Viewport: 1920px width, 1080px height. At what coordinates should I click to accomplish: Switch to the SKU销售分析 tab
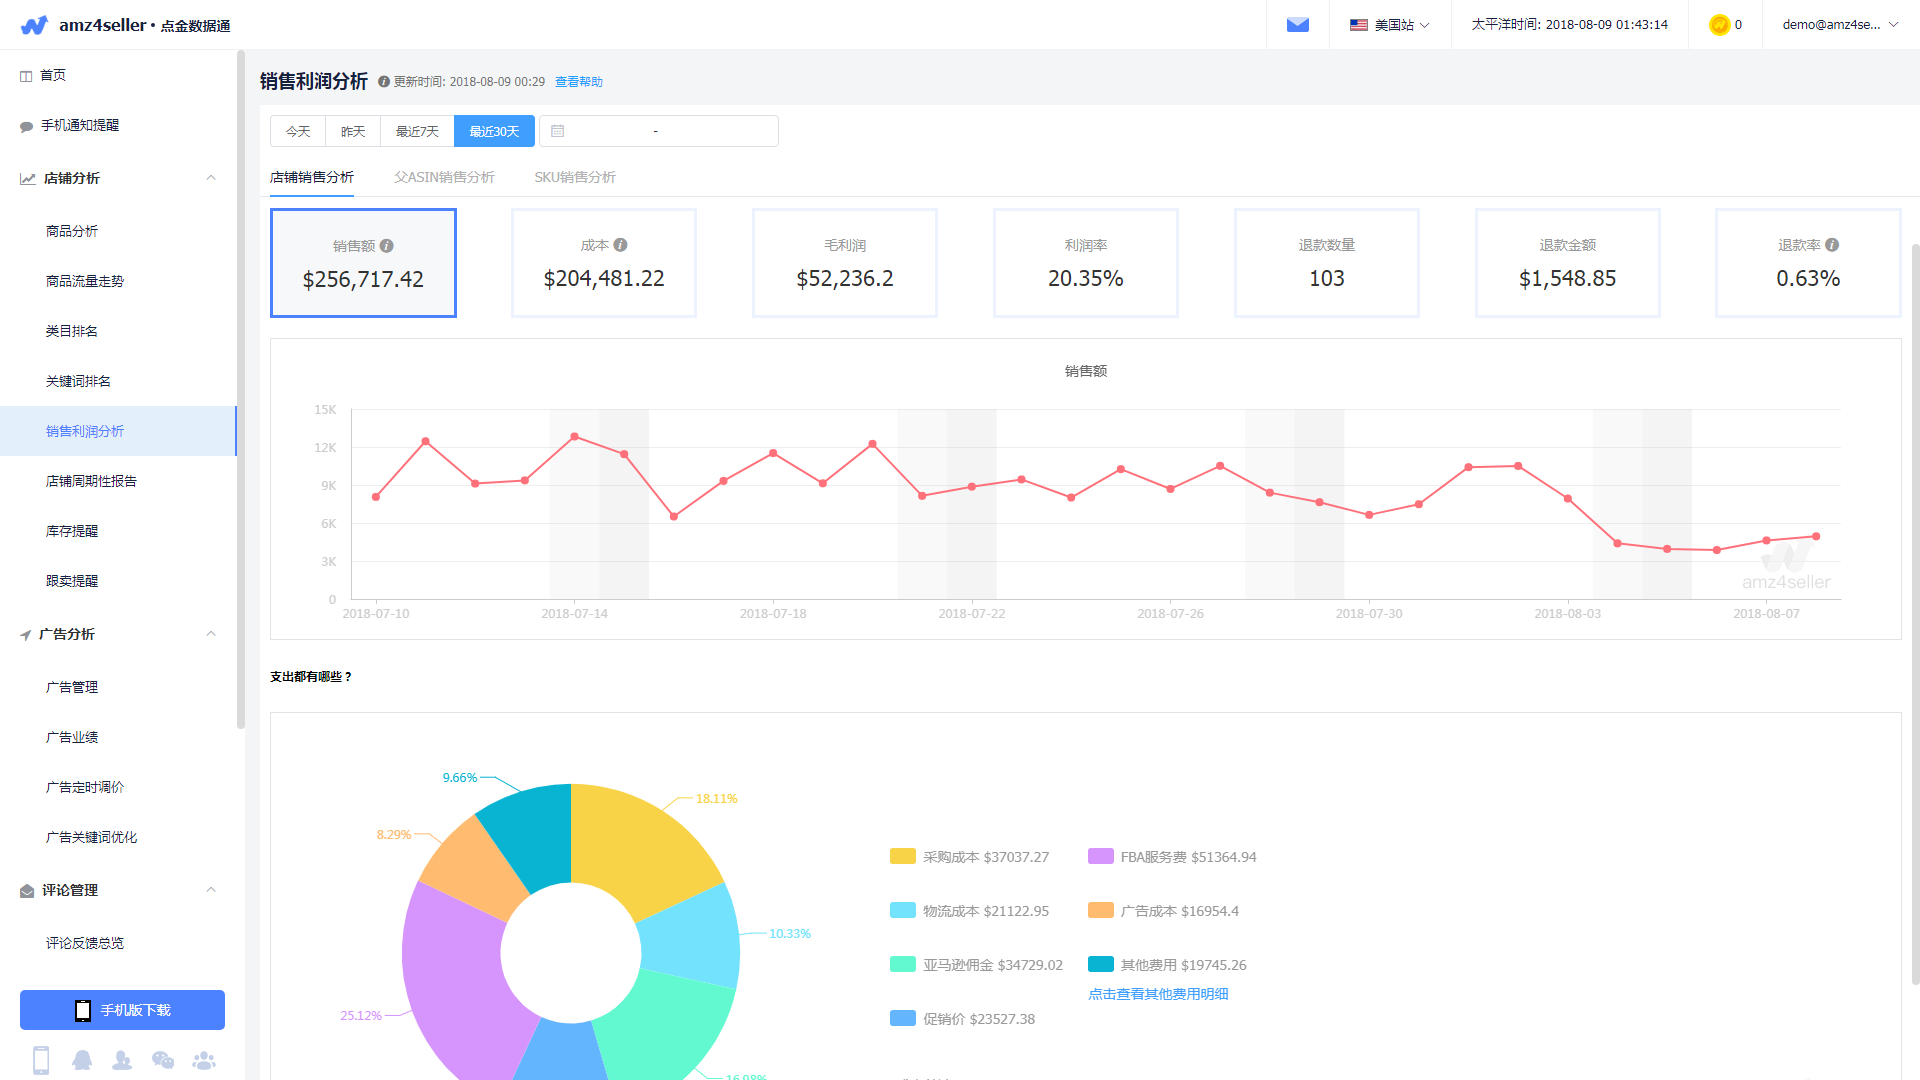[x=575, y=177]
